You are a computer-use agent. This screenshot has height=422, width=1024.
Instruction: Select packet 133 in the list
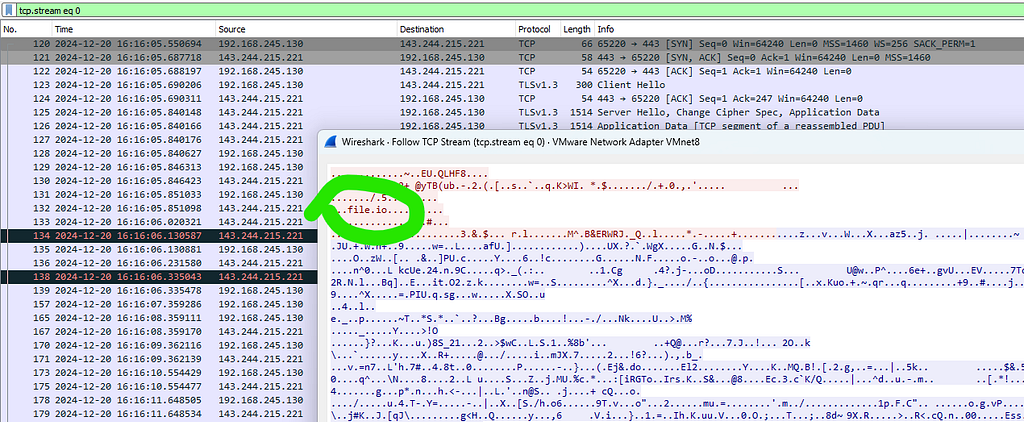pyautogui.click(x=157, y=222)
